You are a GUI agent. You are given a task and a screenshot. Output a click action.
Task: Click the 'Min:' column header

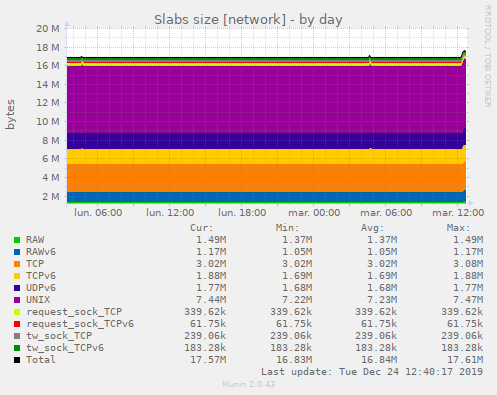click(287, 228)
